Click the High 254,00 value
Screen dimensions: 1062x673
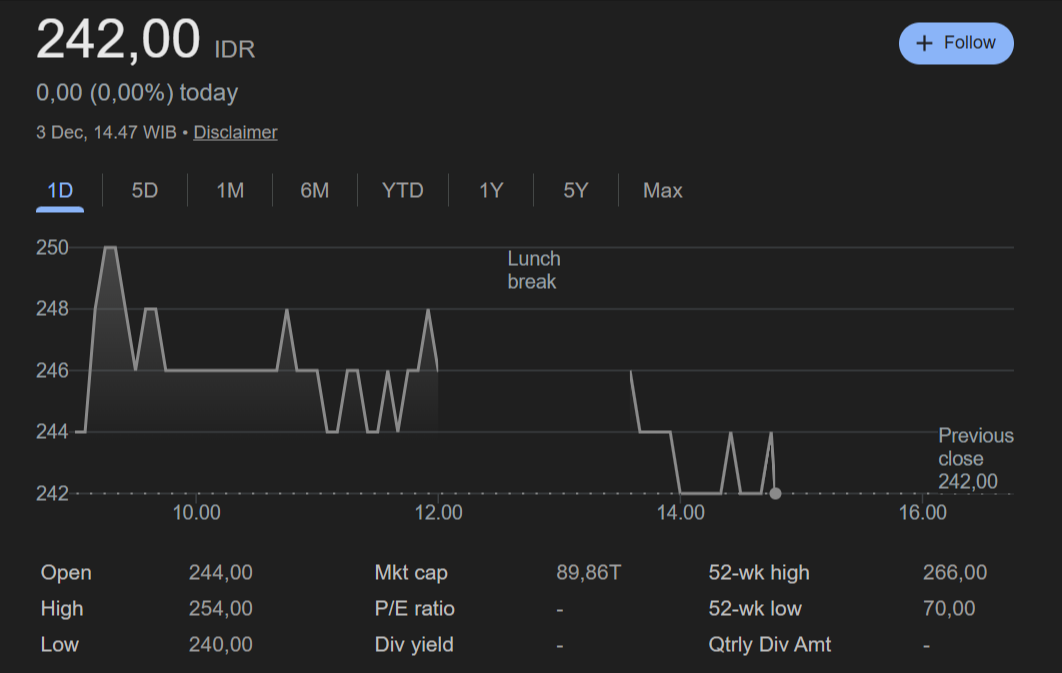(221, 608)
